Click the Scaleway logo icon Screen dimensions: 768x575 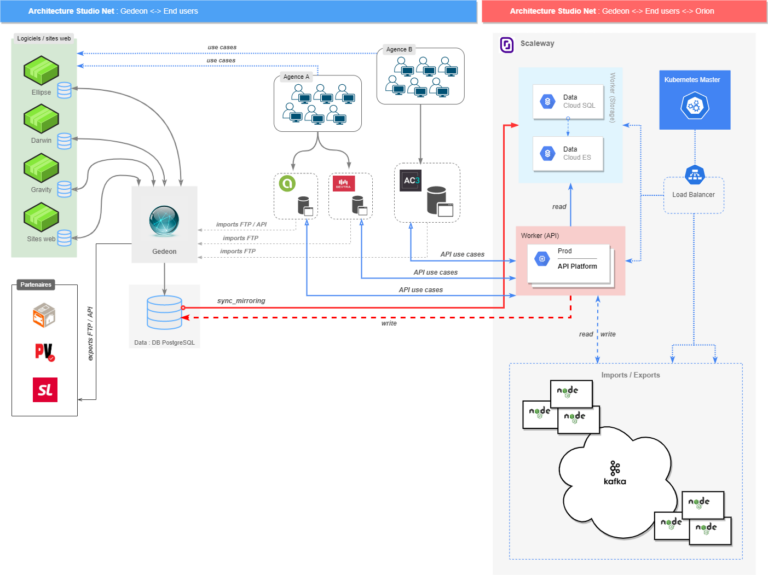coord(506,45)
